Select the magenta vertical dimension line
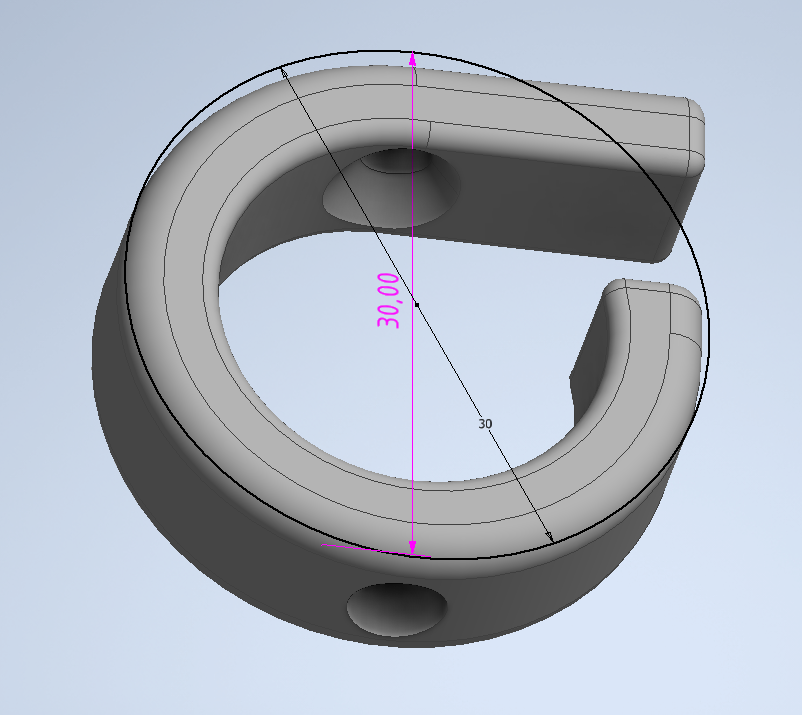The width and height of the screenshot is (802, 715). (412, 303)
